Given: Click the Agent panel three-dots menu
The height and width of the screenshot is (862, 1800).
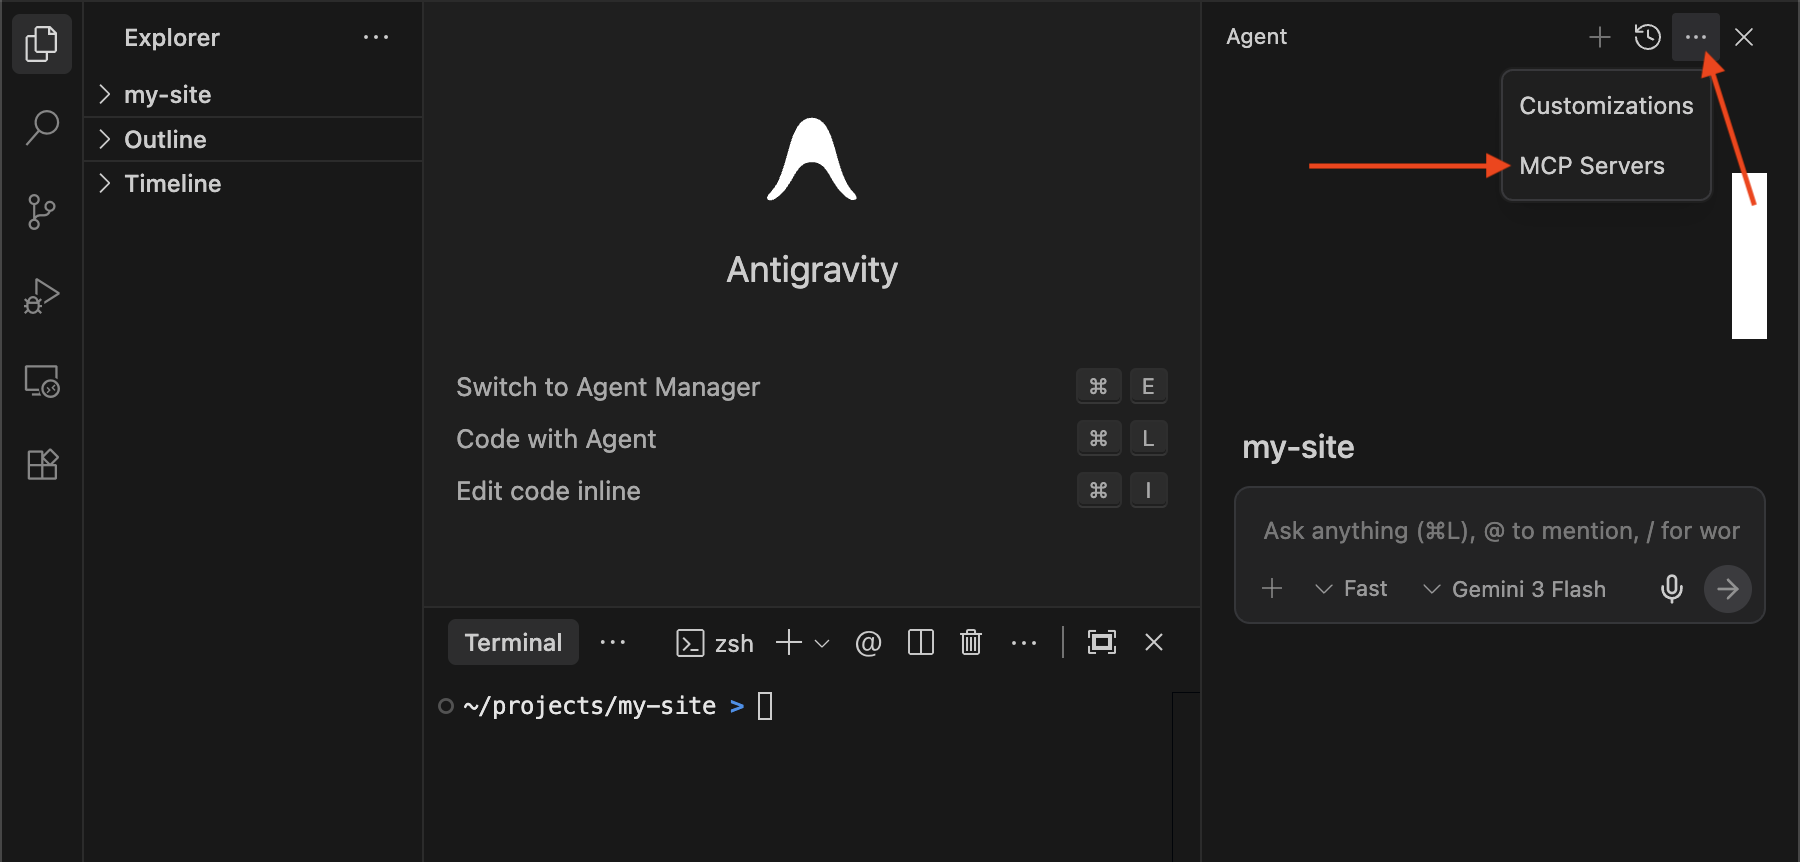Looking at the screenshot, I should click(1695, 37).
